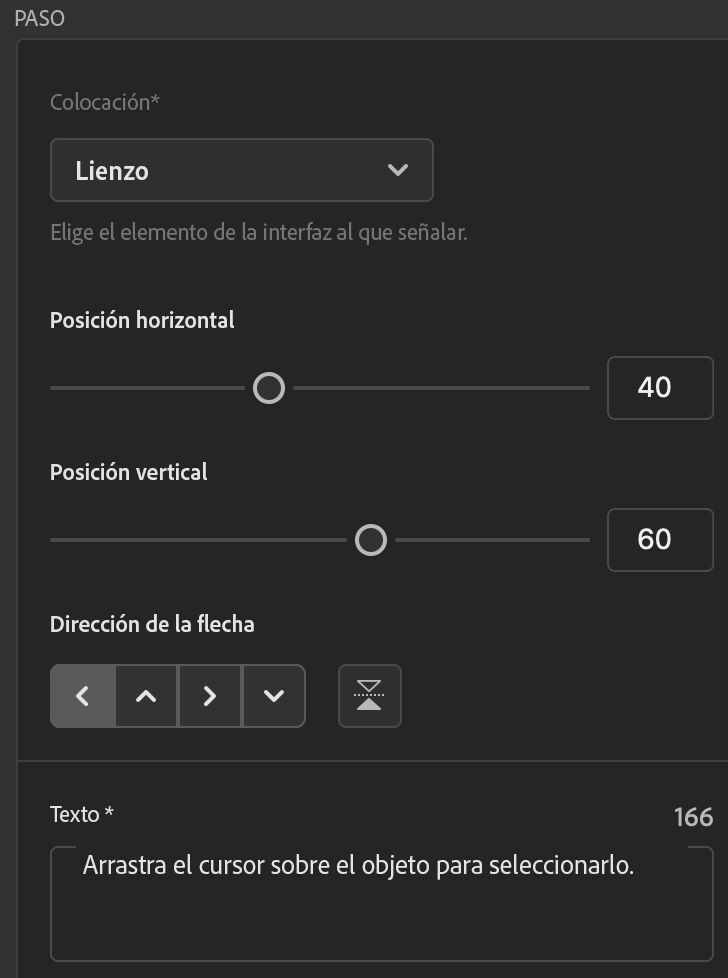Choose the right-pointing arrow direction
This screenshot has width=728, height=978.
(209, 696)
